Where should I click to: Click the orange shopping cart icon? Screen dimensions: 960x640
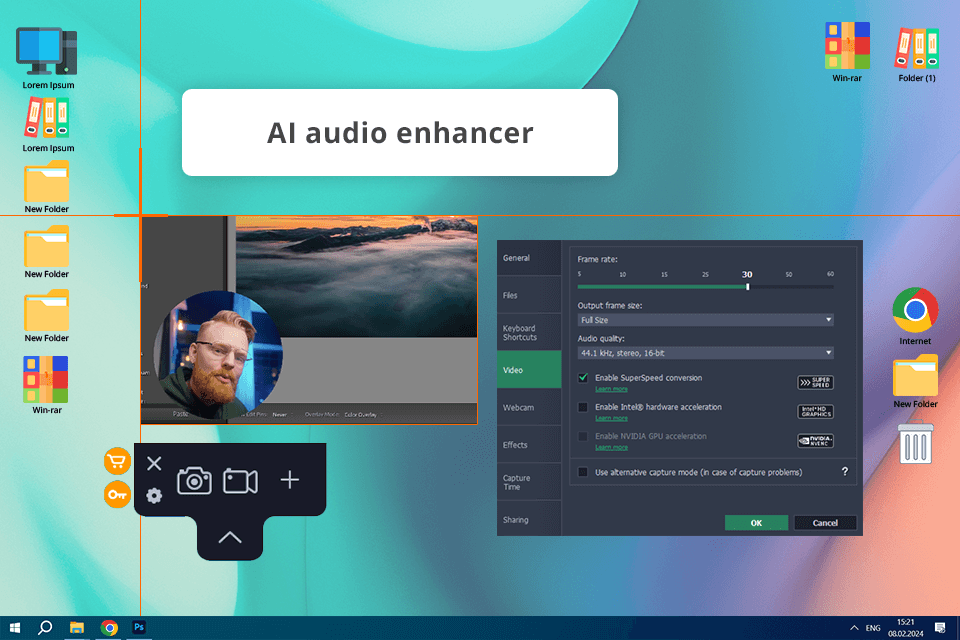tap(117, 461)
